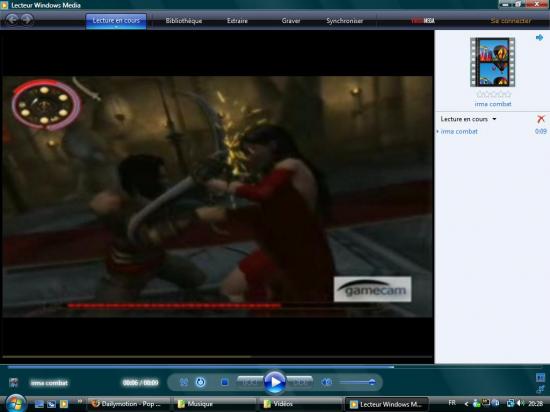Expand hidden system tray icons
Image resolution: width=550 pixels, height=412 pixels.
[x=466, y=404]
